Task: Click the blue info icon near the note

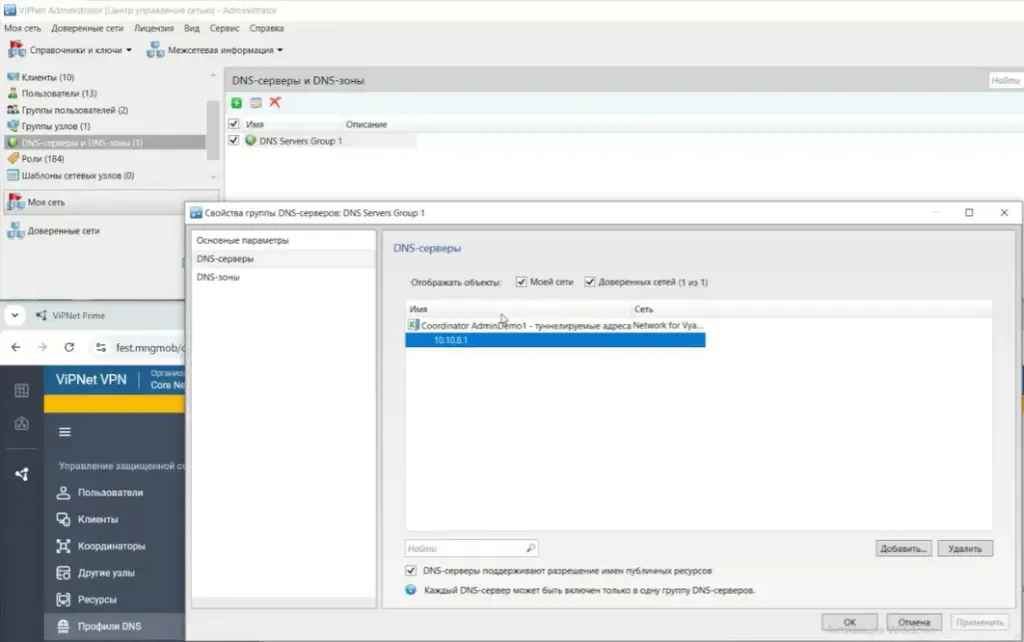Action: point(411,590)
